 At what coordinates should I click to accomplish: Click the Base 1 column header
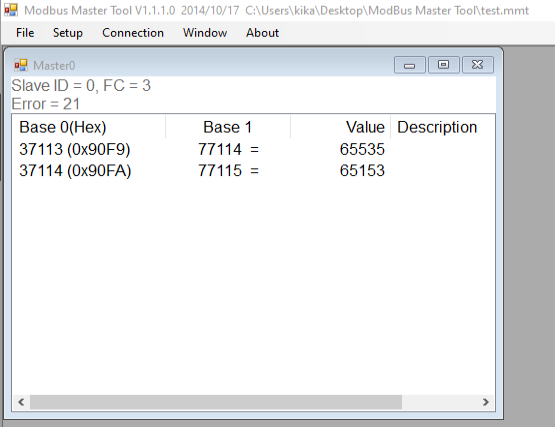click(x=228, y=127)
